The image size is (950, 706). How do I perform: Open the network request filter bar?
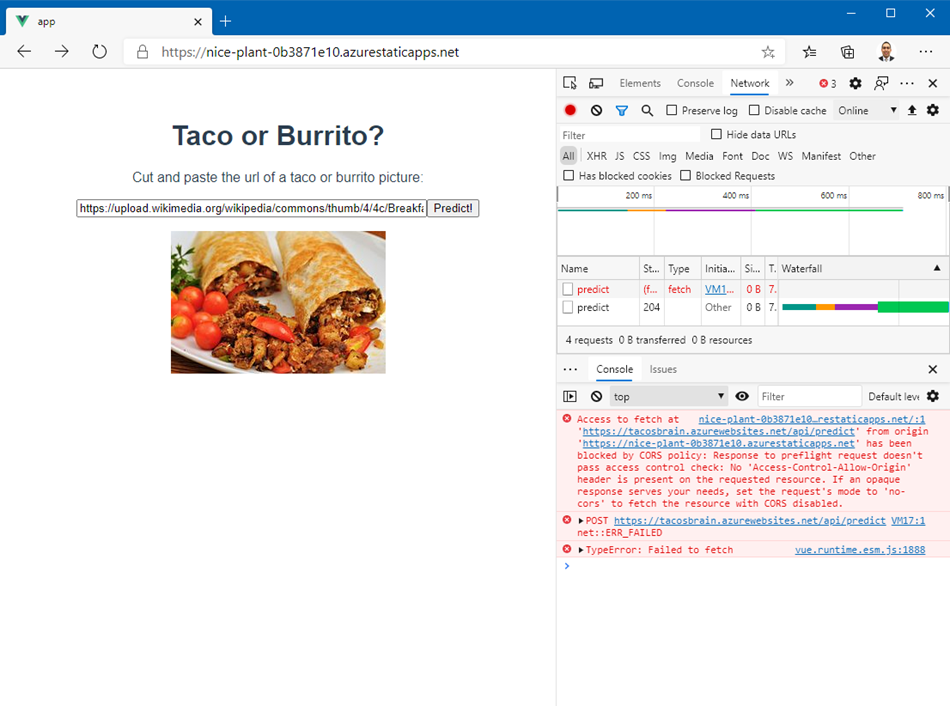click(x=620, y=110)
